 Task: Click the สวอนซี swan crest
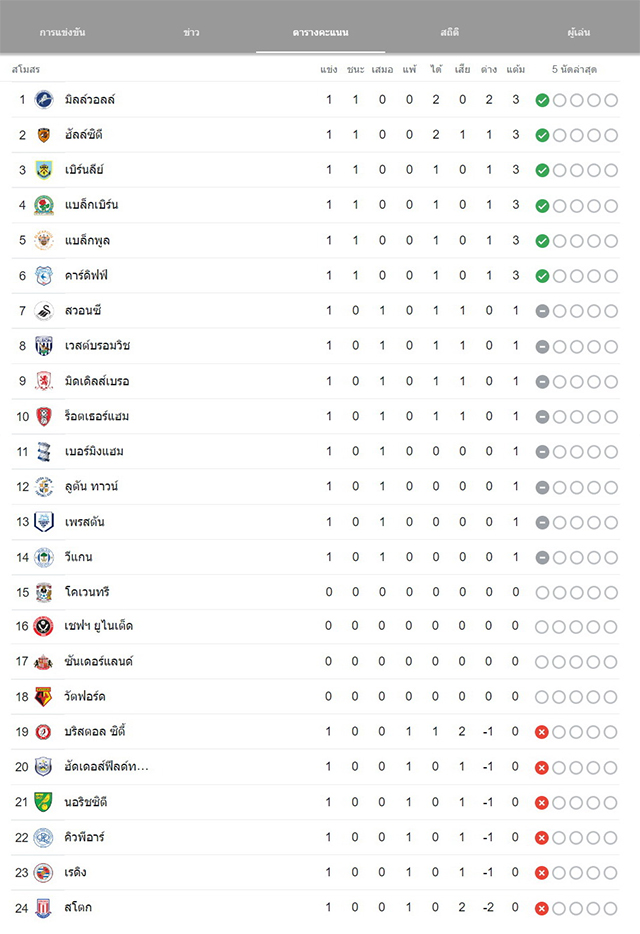pos(44,311)
